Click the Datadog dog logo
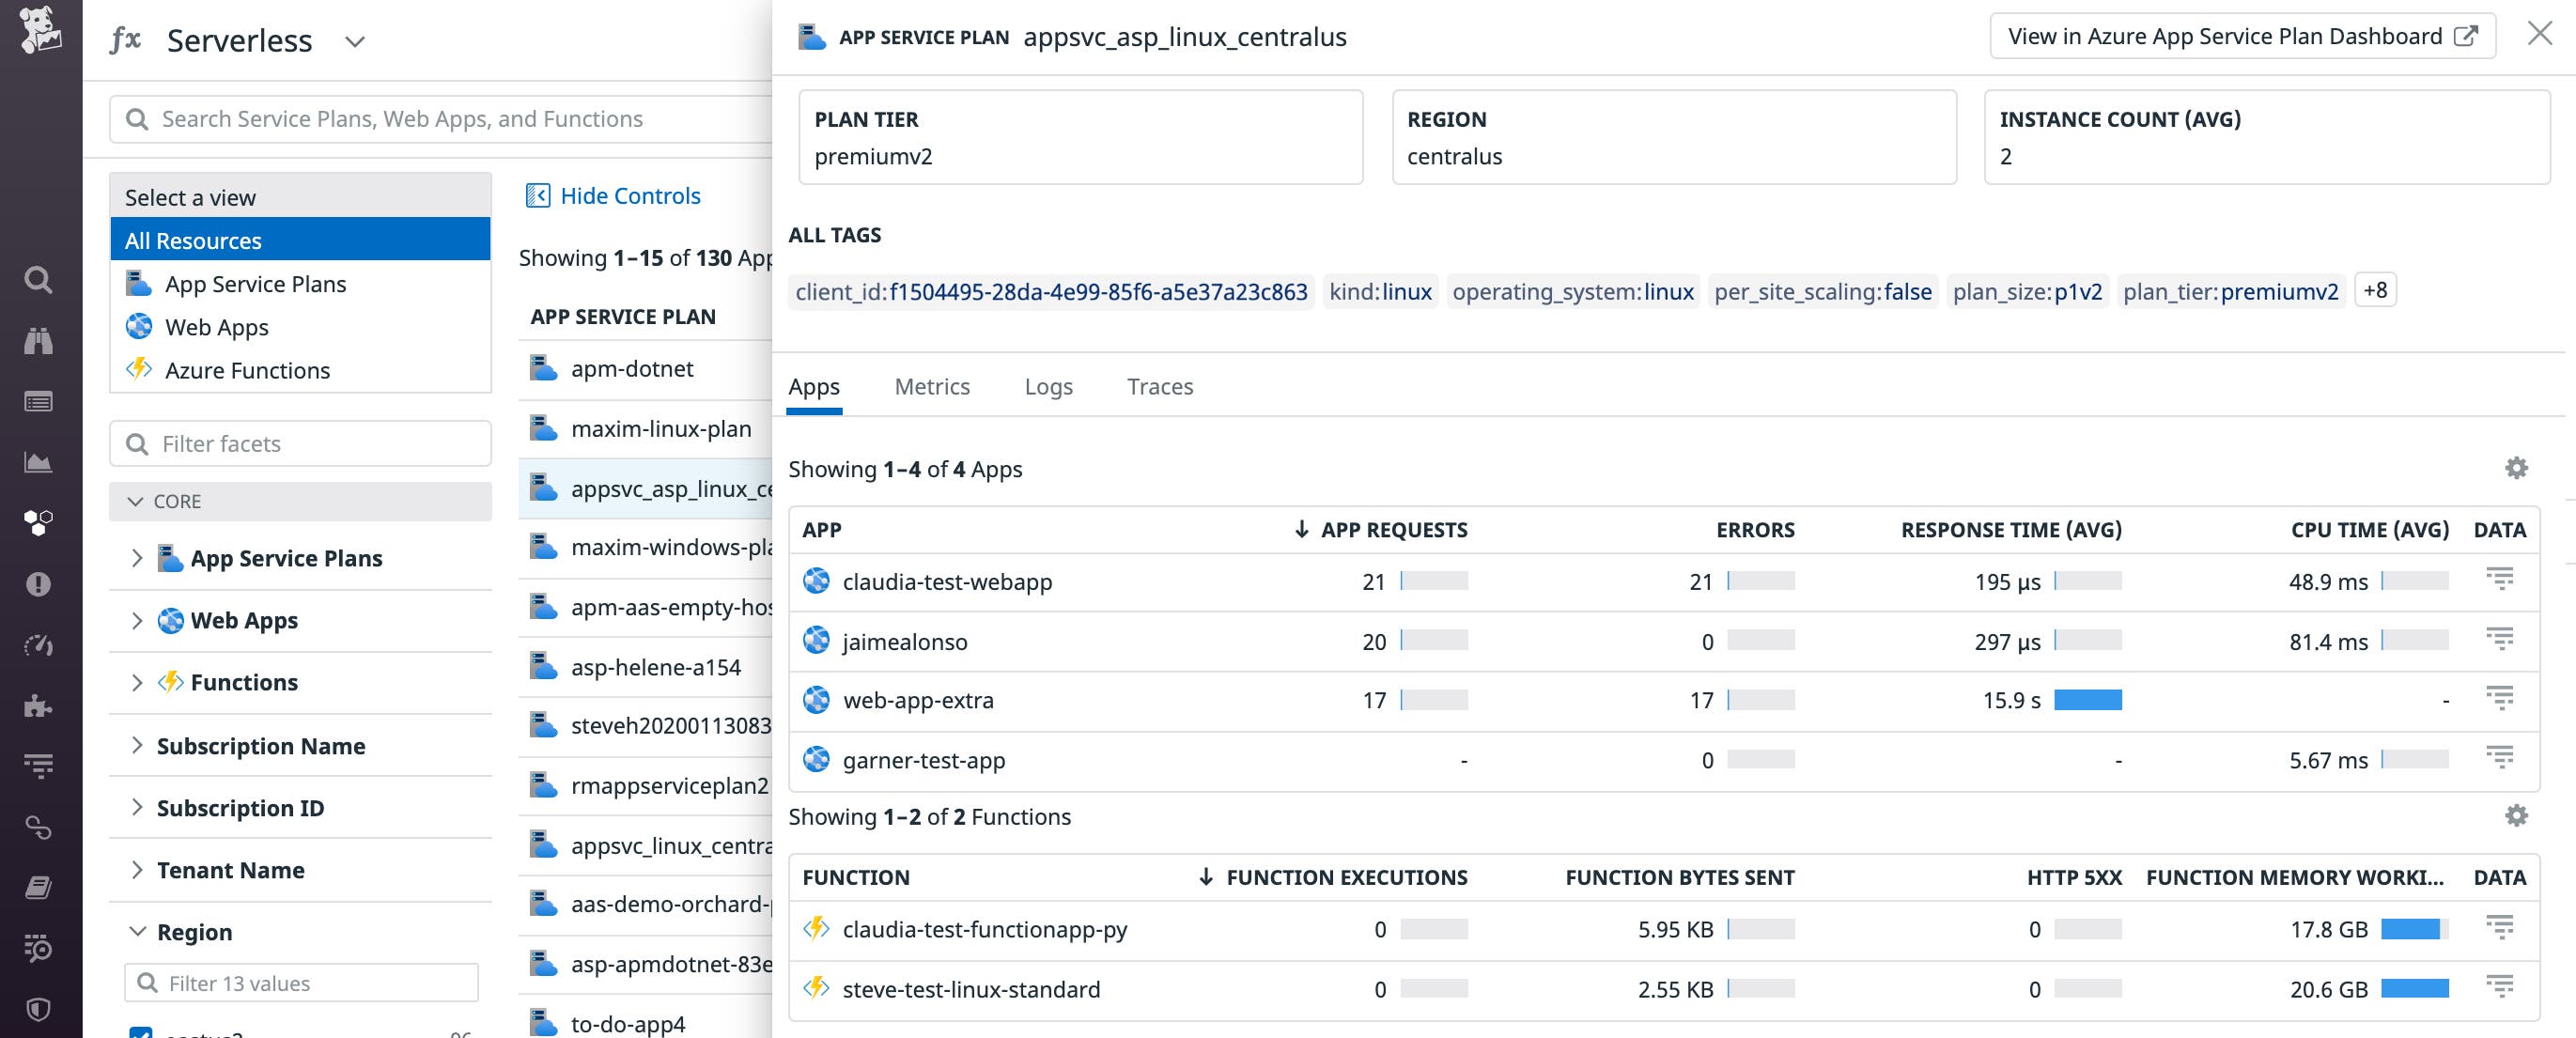The width and height of the screenshot is (2576, 1038). point(39,29)
